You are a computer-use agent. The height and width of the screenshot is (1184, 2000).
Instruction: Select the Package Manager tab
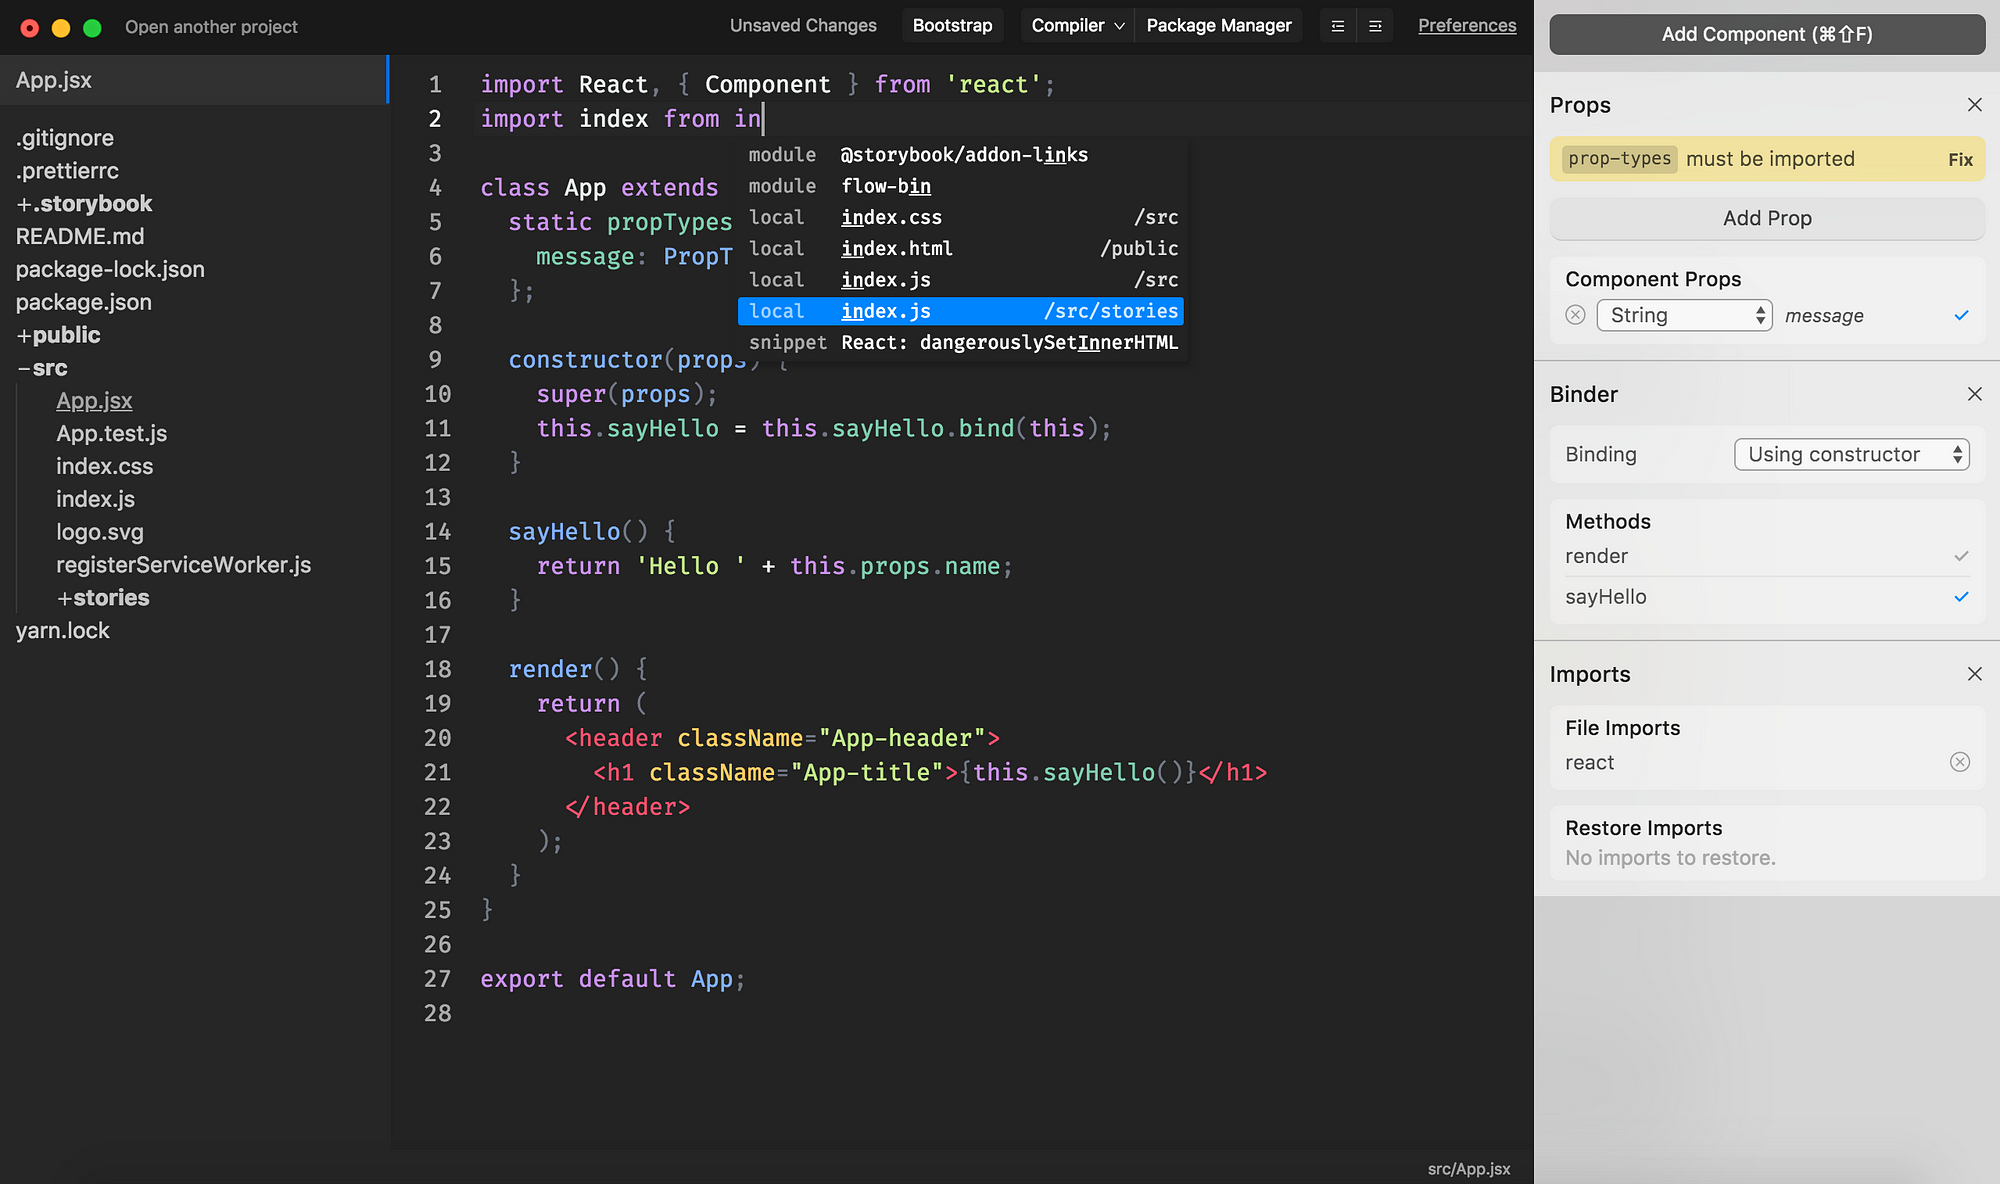click(1218, 25)
